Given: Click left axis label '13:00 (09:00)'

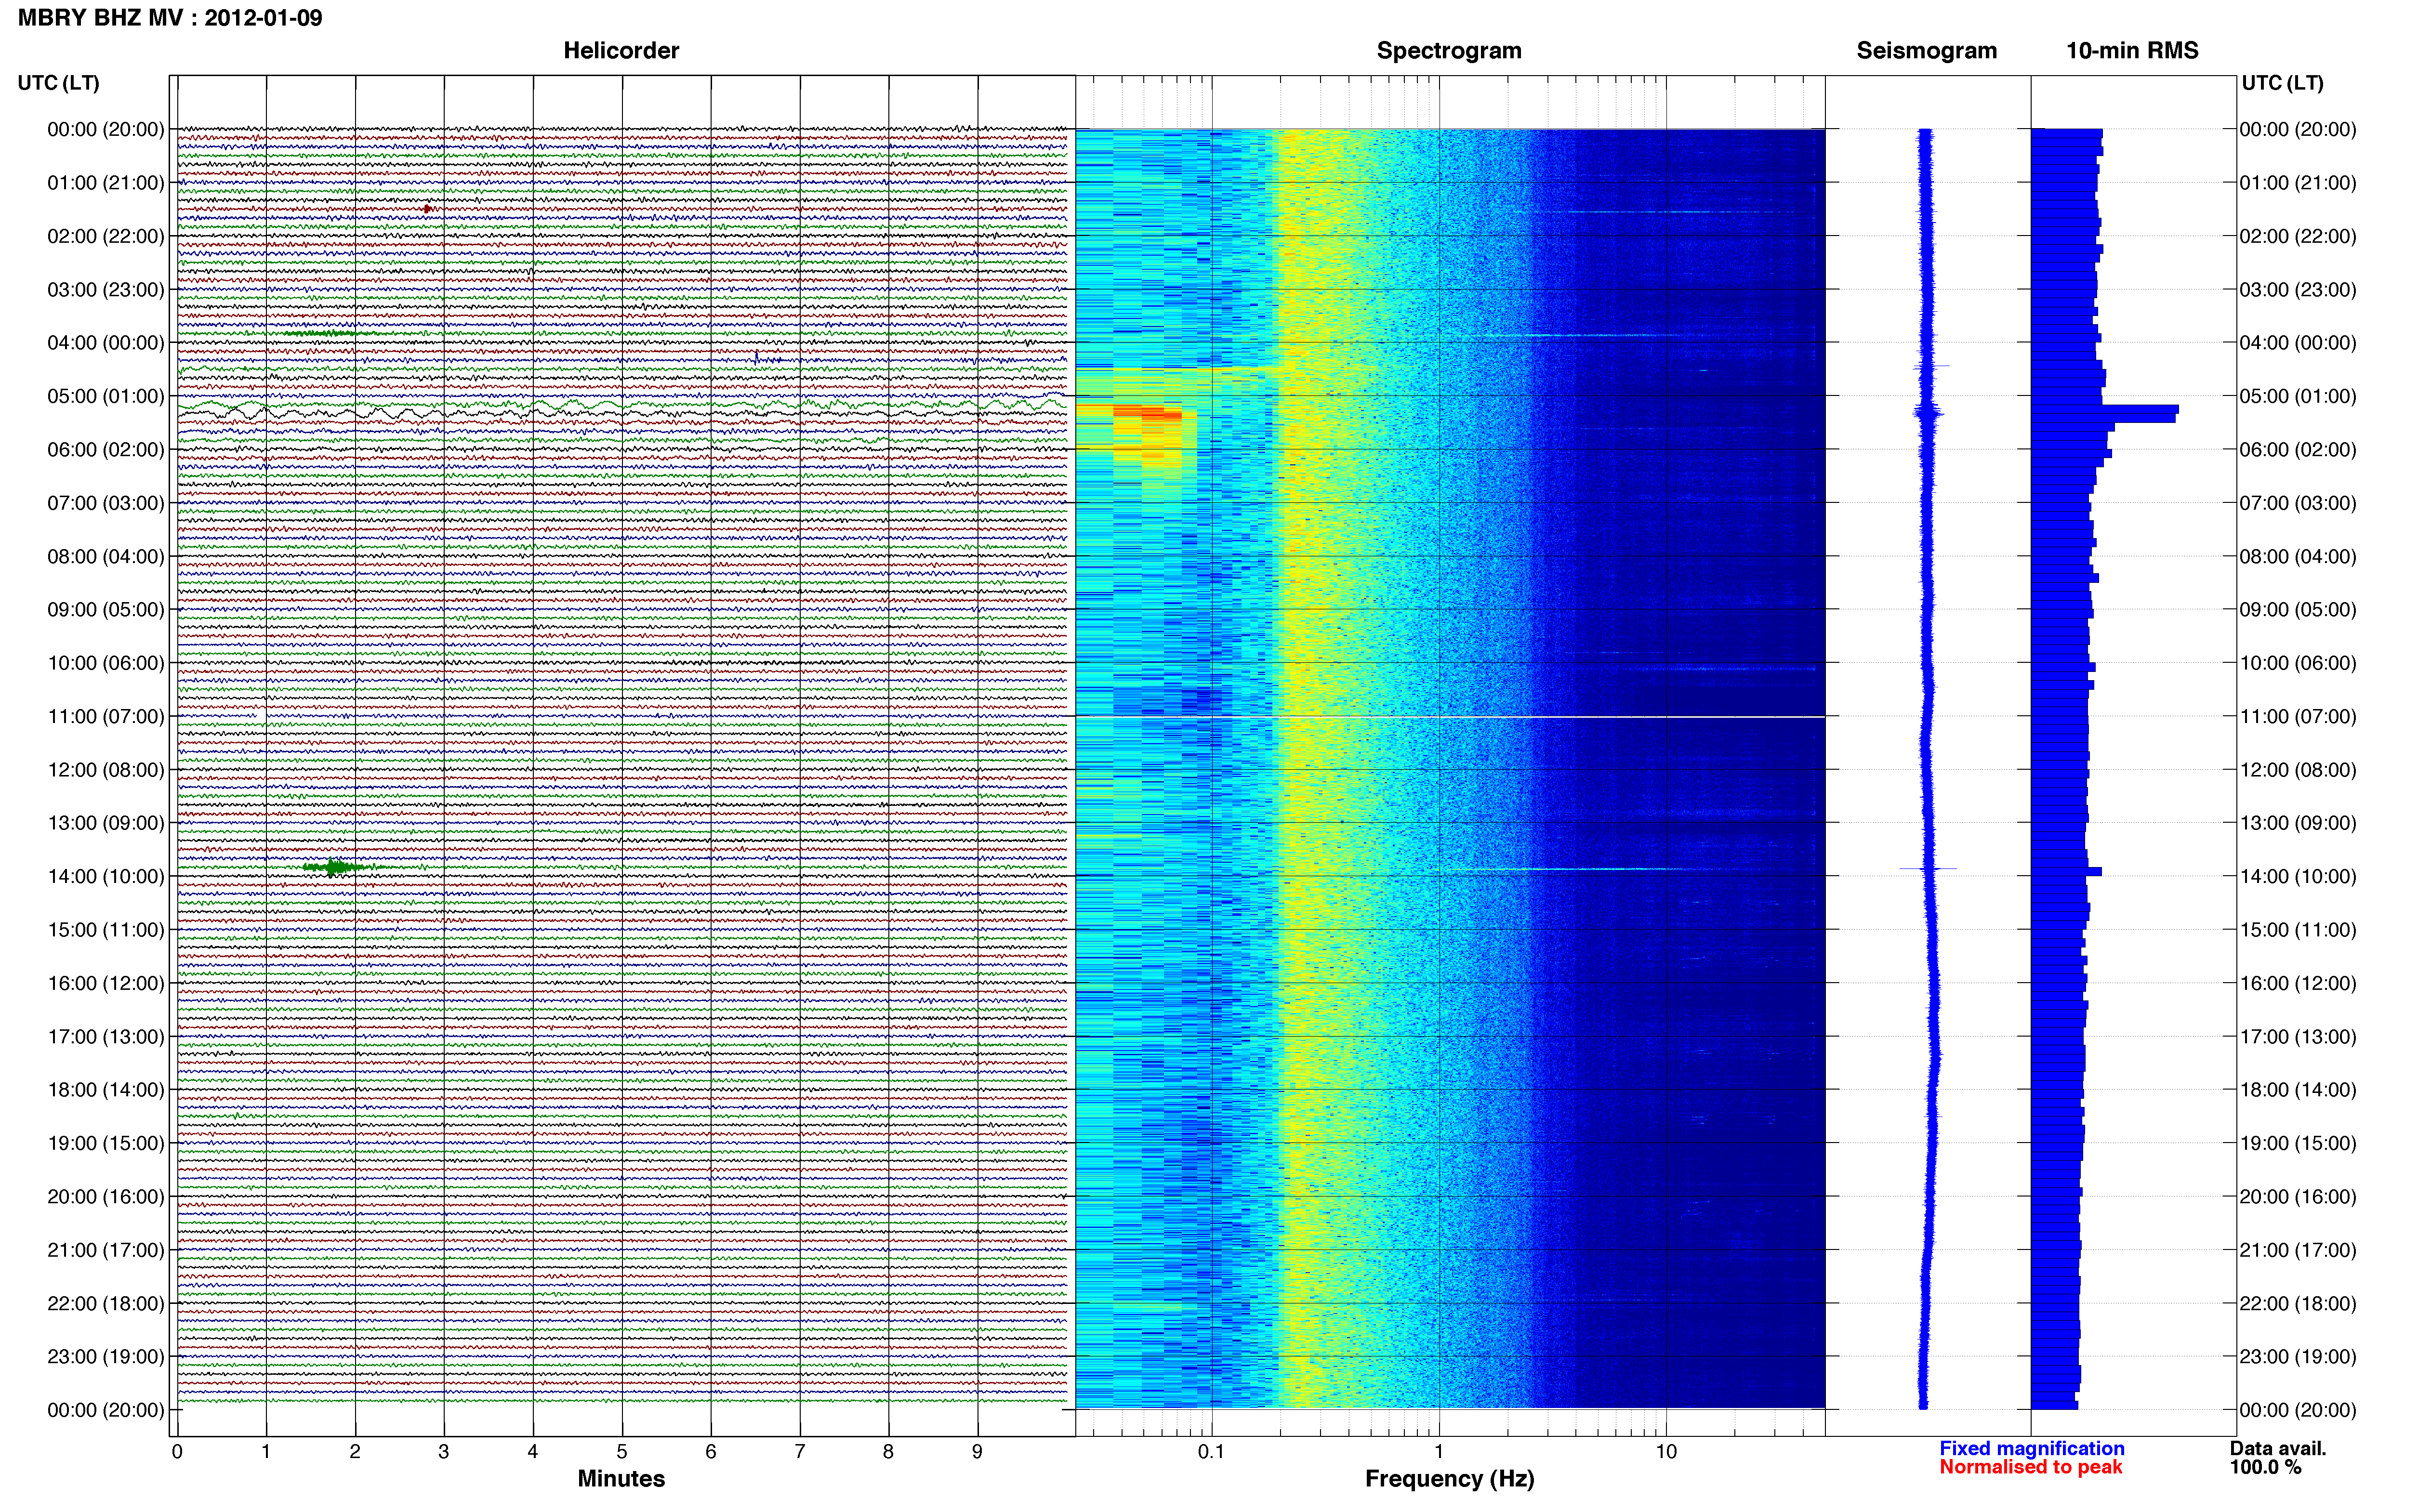Looking at the screenshot, I should click(106, 823).
